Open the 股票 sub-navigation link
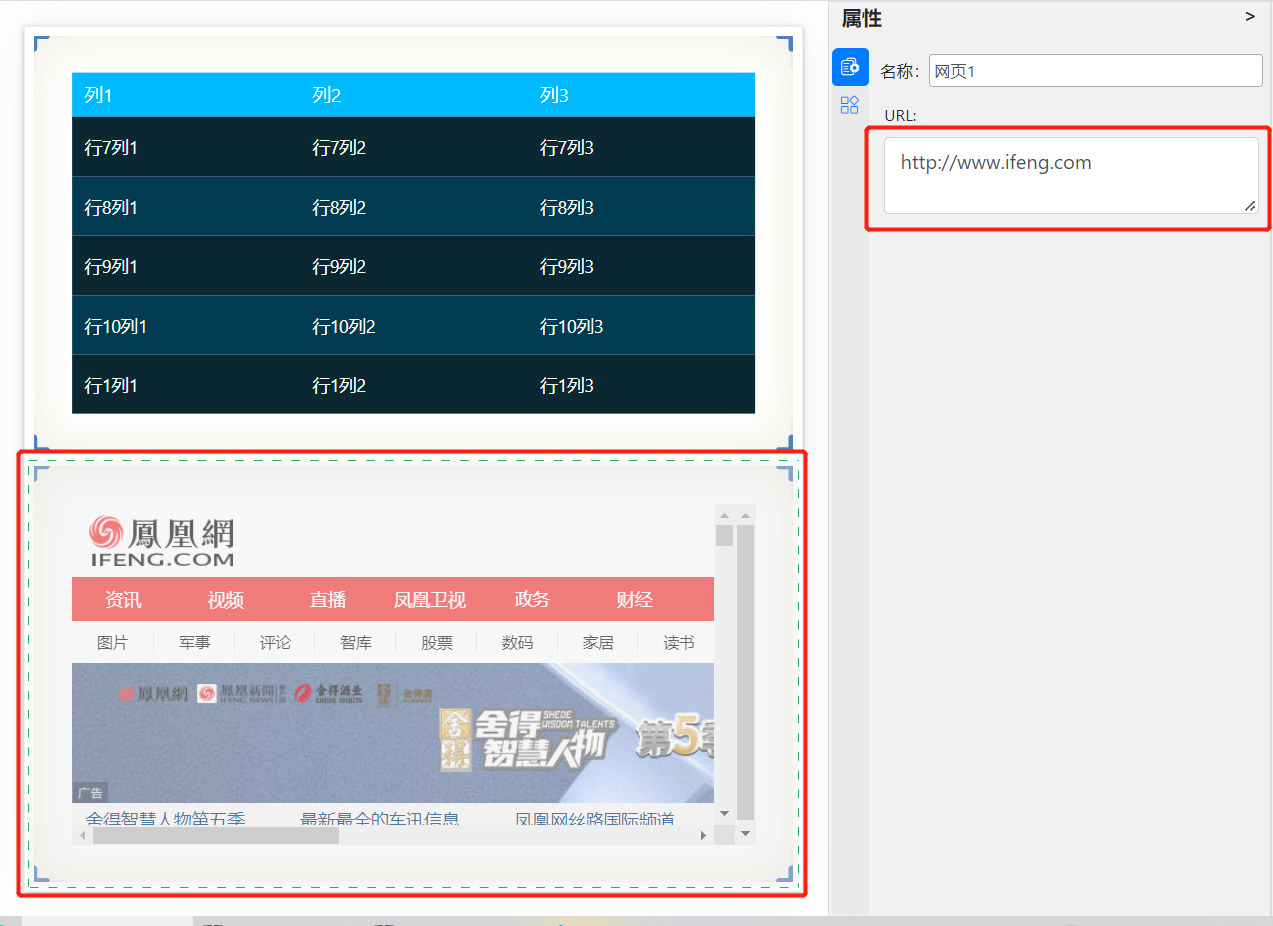 pyautogui.click(x=437, y=643)
